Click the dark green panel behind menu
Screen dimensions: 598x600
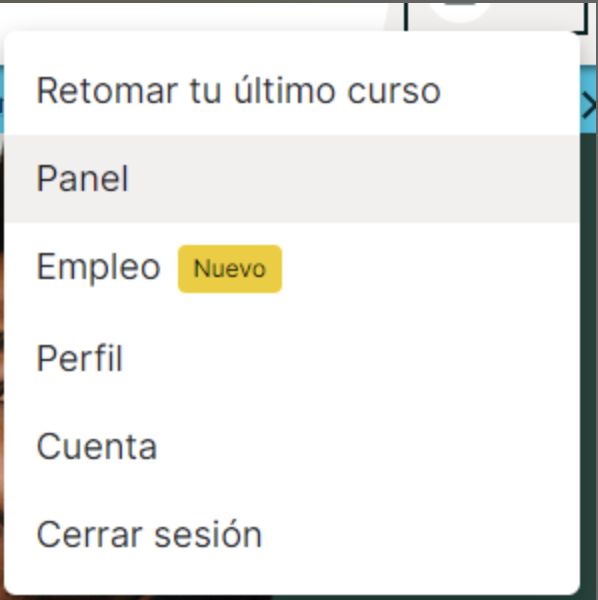(589, 344)
